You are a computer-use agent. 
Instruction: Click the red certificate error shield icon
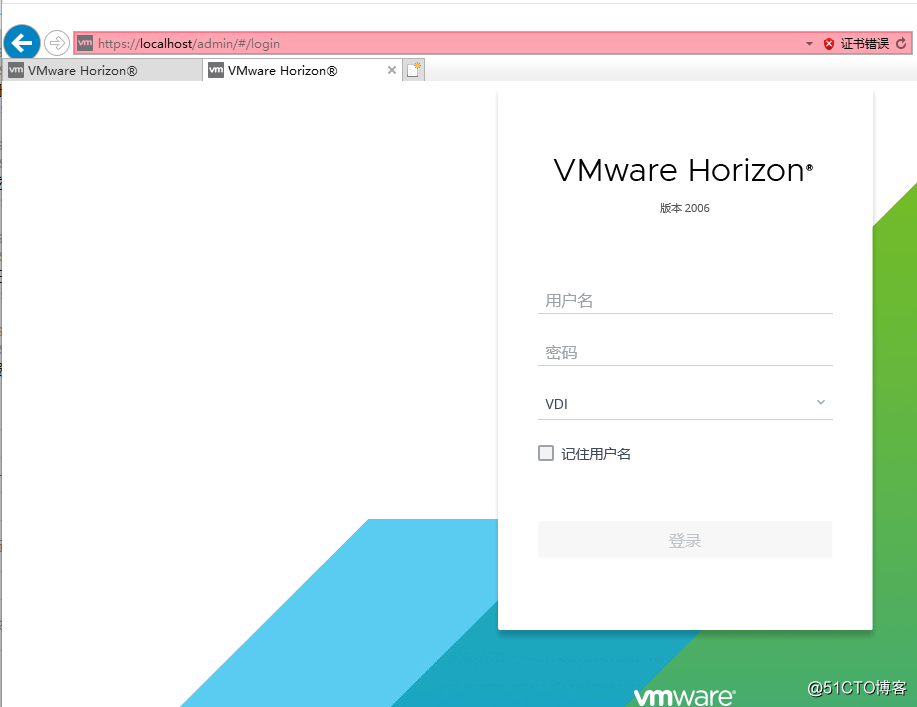pos(829,43)
